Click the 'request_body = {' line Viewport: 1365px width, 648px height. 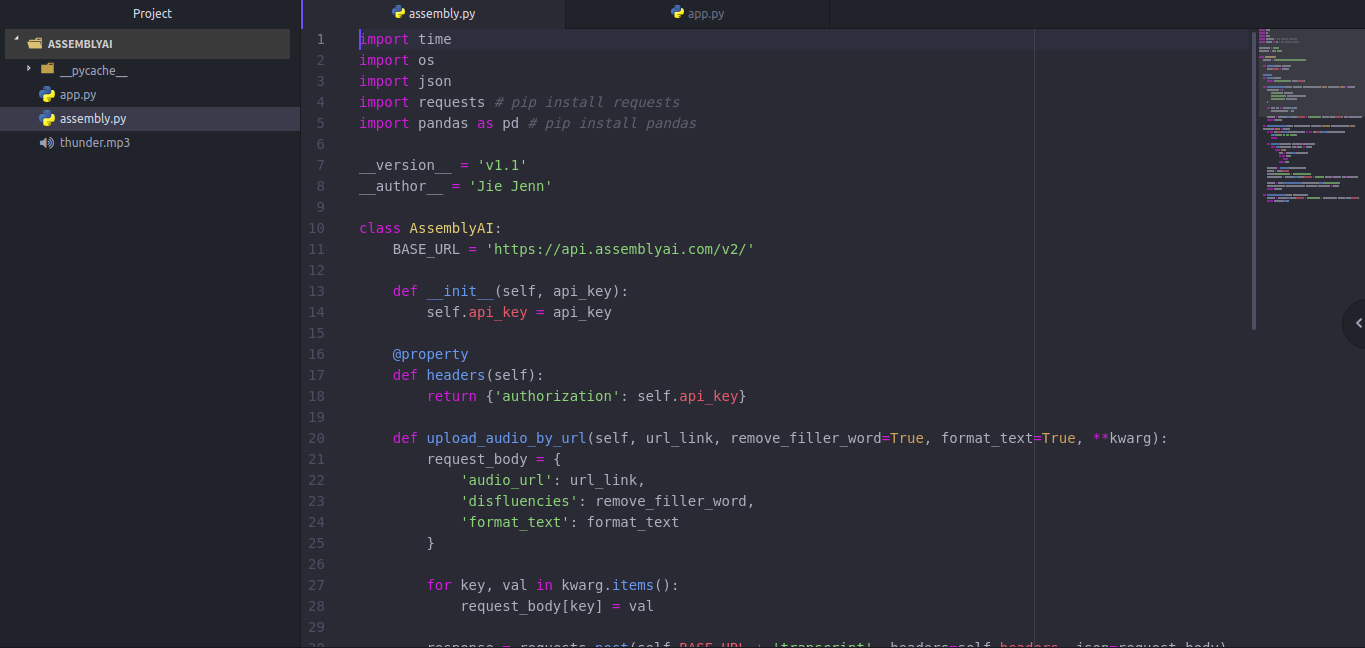[x=494, y=459]
